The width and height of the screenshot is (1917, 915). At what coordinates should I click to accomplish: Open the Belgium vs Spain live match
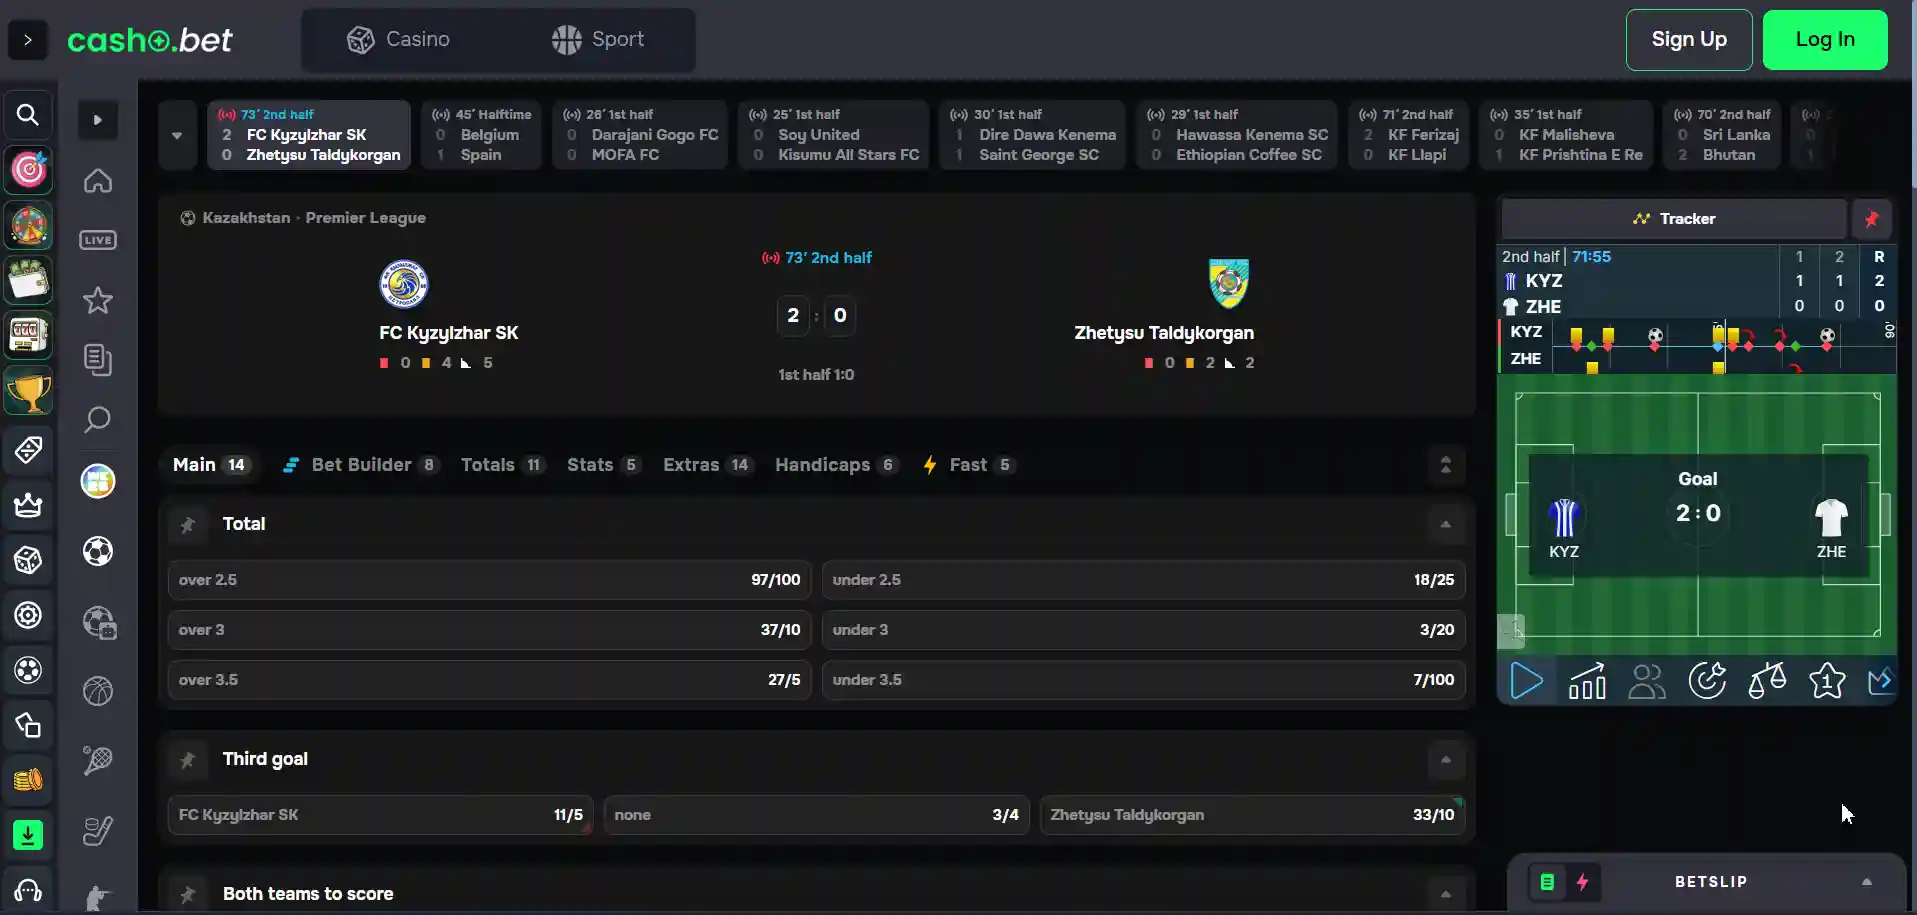482,135
